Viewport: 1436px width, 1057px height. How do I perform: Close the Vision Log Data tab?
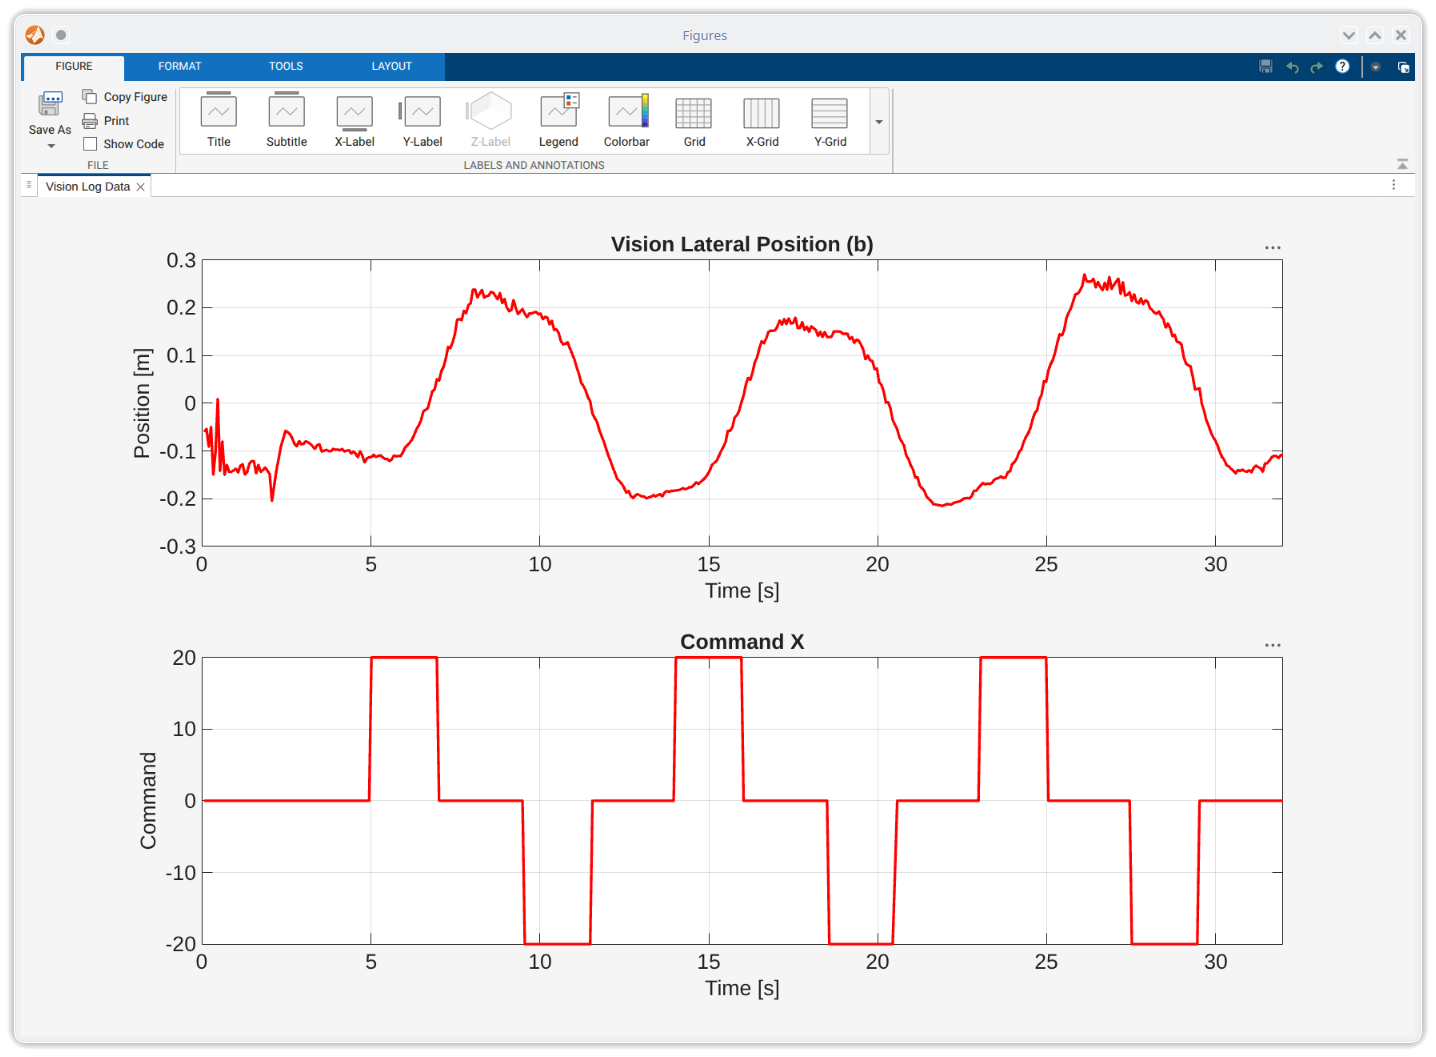(141, 187)
